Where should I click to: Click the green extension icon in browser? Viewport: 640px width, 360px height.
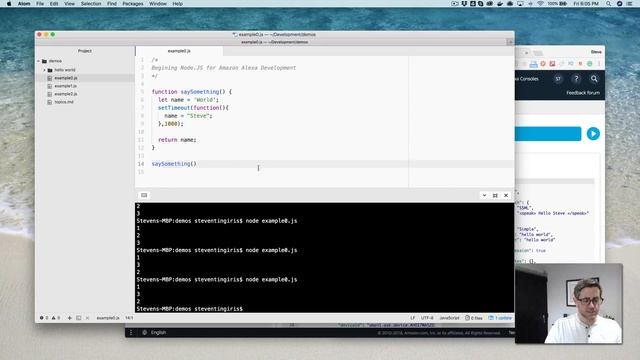point(590,64)
